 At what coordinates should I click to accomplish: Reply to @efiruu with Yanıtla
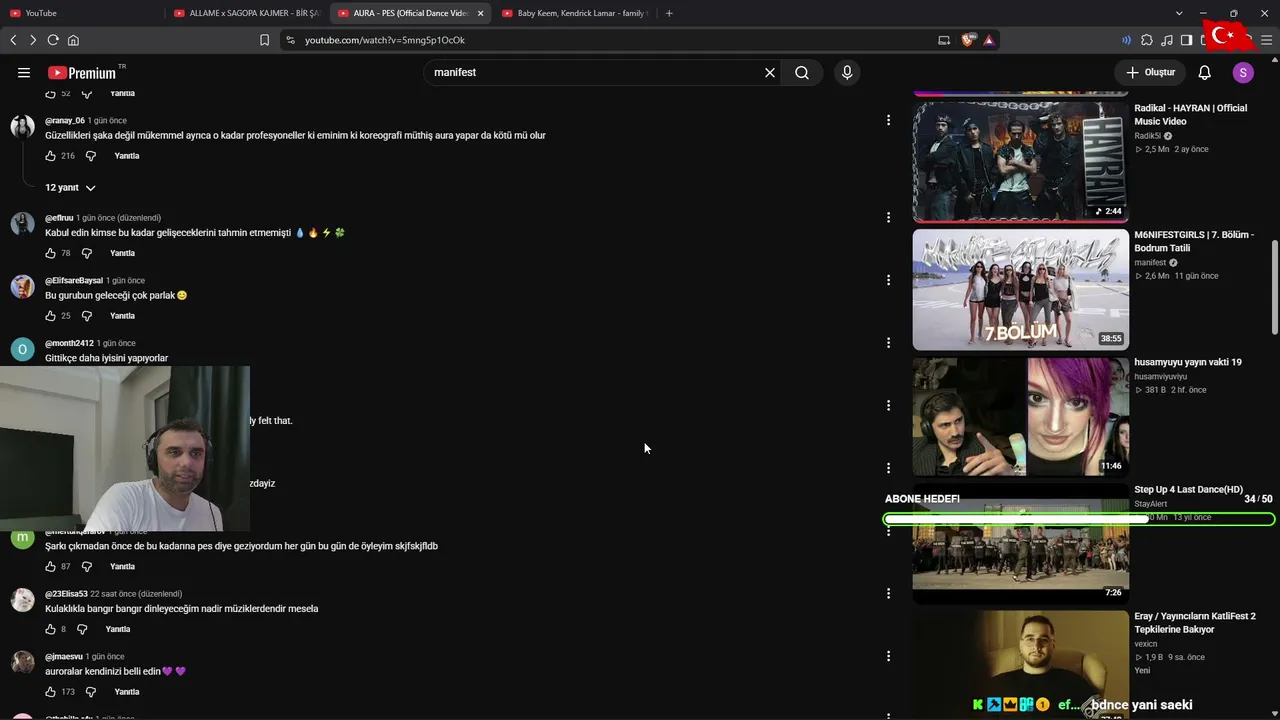click(x=123, y=253)
